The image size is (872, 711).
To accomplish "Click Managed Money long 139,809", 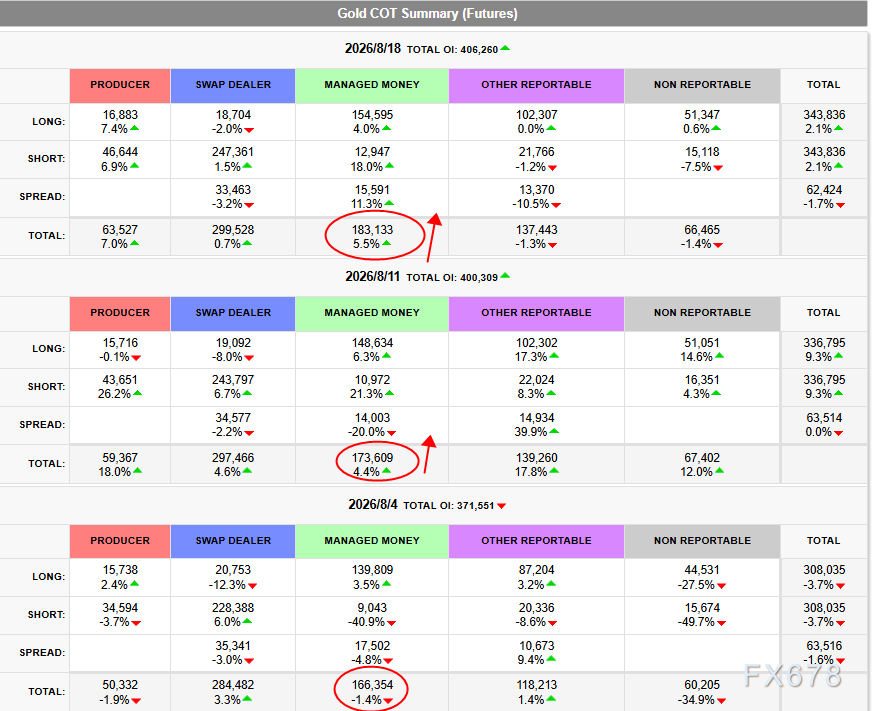I will [x=372, y=570].
